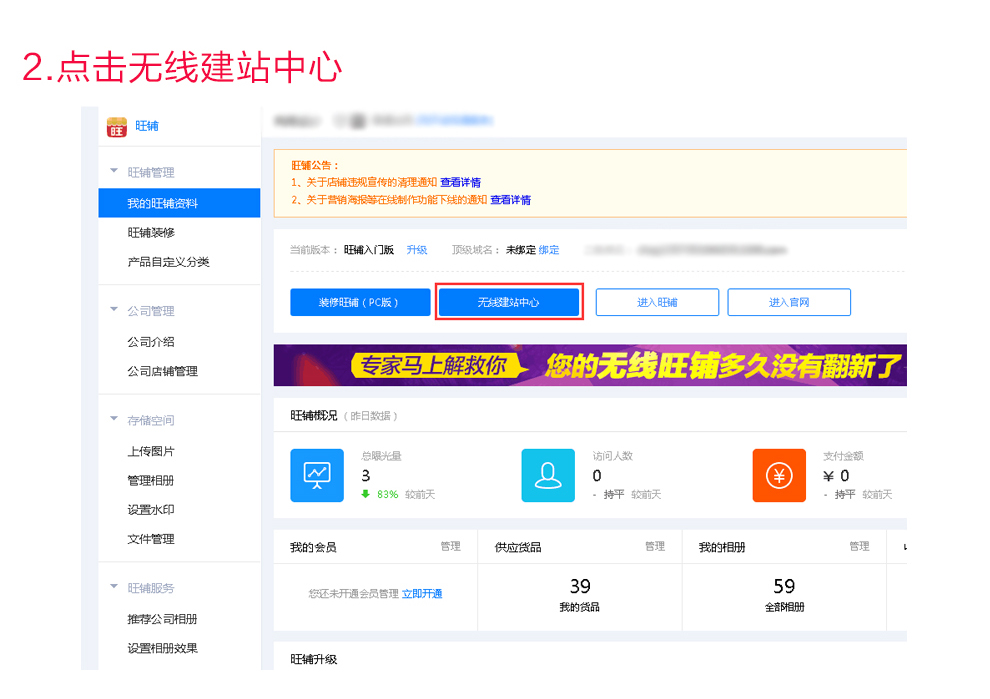Click the 支付金额 yen icon tile
The width and height of the screenshot is (990, 699).
[779, 475]
